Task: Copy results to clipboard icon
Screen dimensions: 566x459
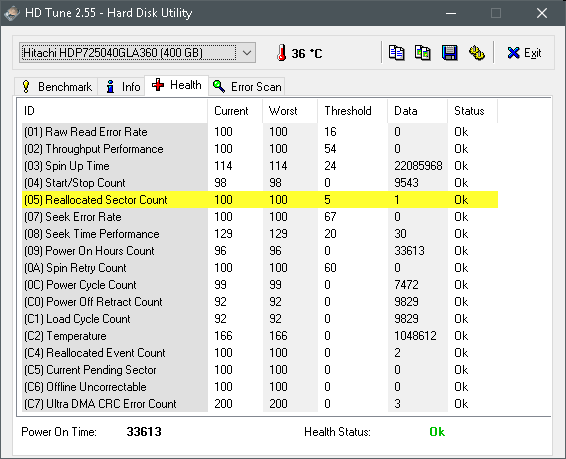Action: tap(396, 53)
